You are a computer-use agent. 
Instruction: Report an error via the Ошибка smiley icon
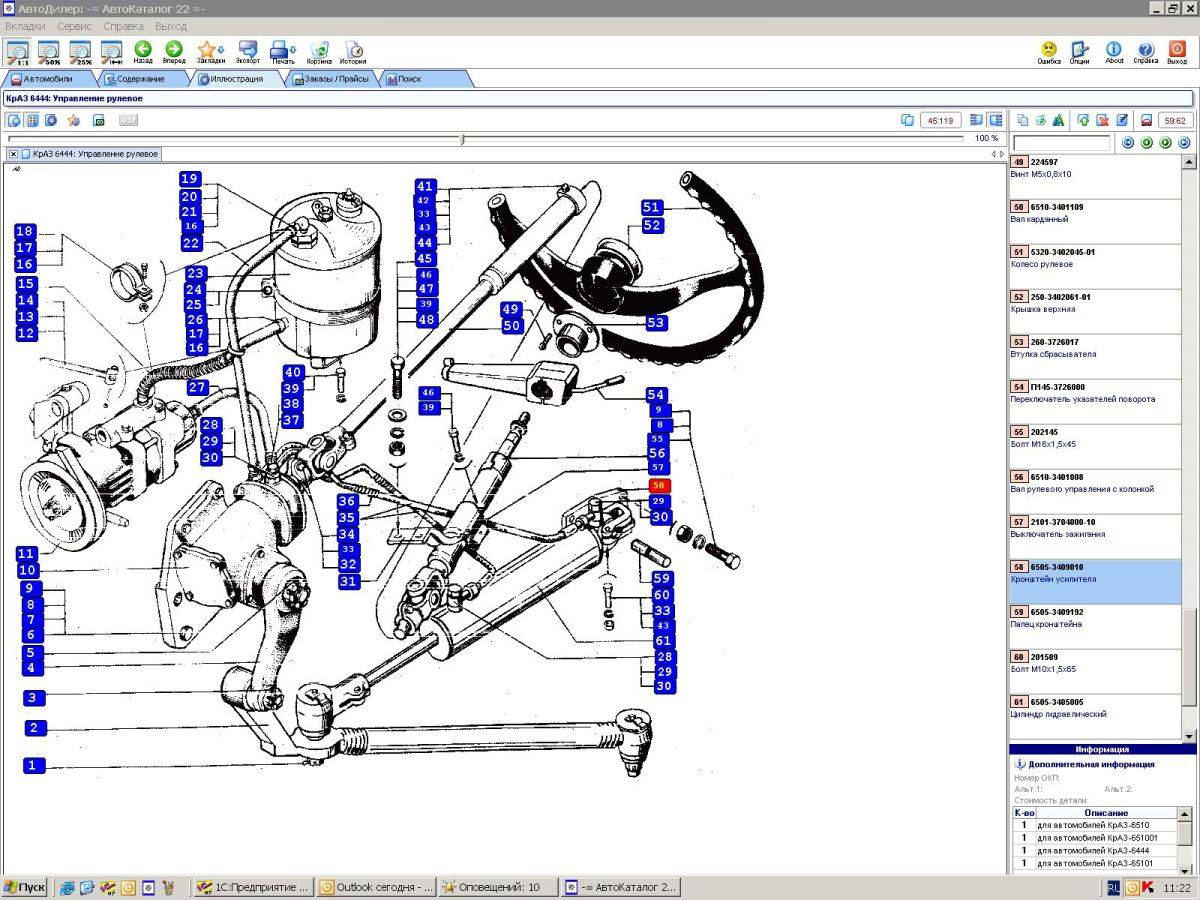[x=1049, y=52]
